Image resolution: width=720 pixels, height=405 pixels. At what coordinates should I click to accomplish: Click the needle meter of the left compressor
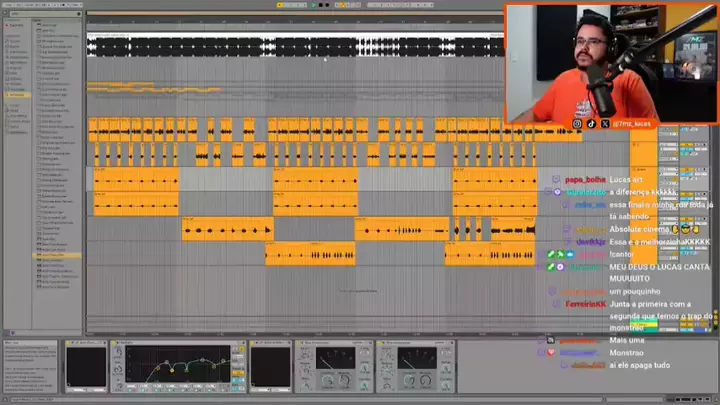[x=333, y=360]
